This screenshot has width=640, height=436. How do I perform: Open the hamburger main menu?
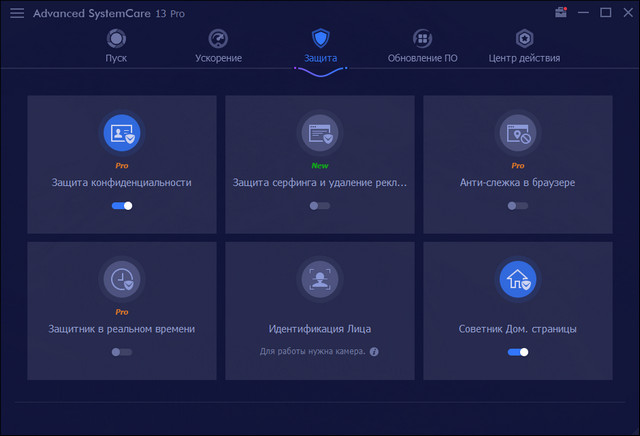pyautogui.click(x=17, y=13)
